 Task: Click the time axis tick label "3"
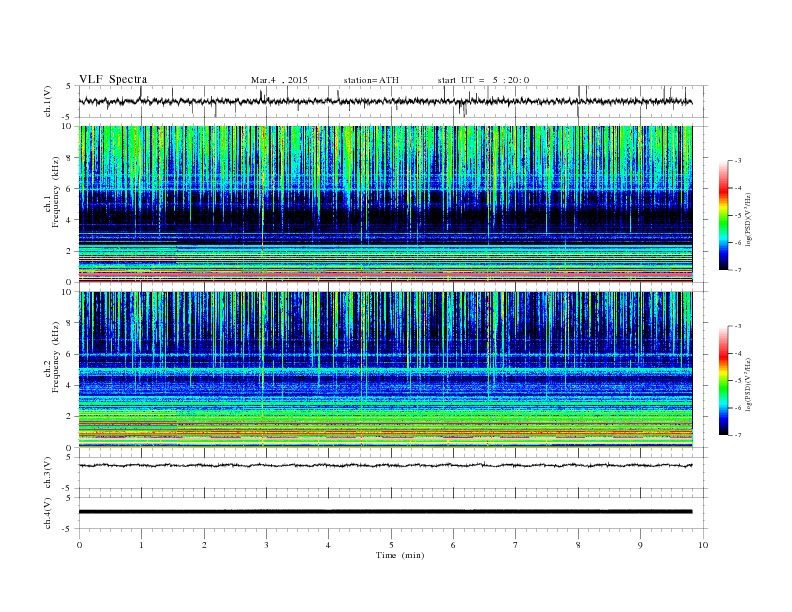point(266,545)
